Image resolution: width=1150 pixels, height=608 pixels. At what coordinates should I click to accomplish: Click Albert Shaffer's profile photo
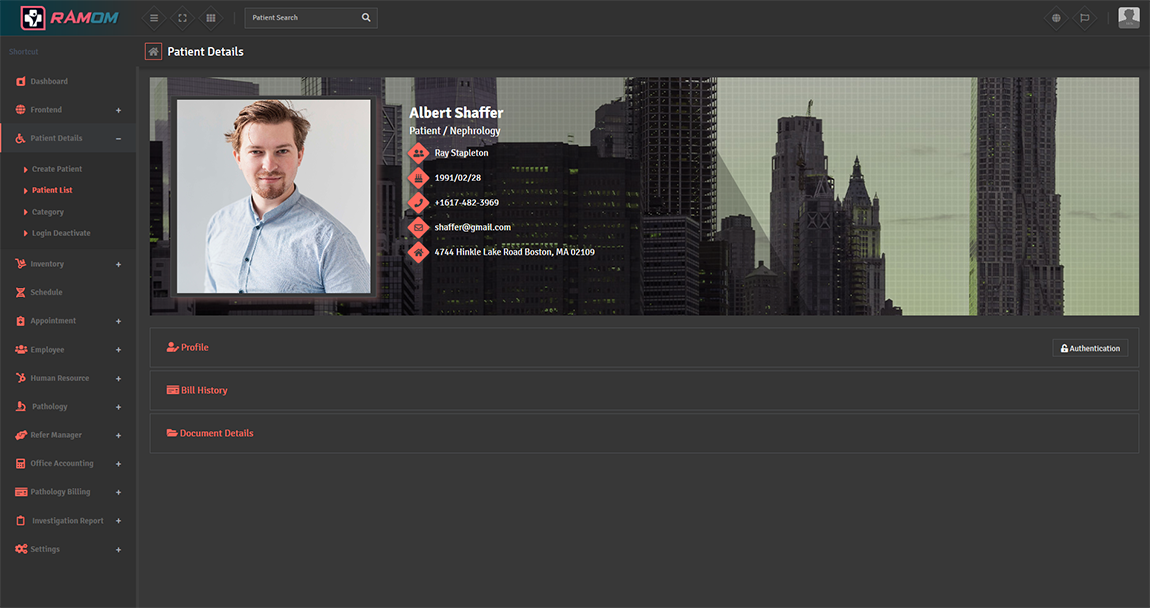(x=273, y=196)
